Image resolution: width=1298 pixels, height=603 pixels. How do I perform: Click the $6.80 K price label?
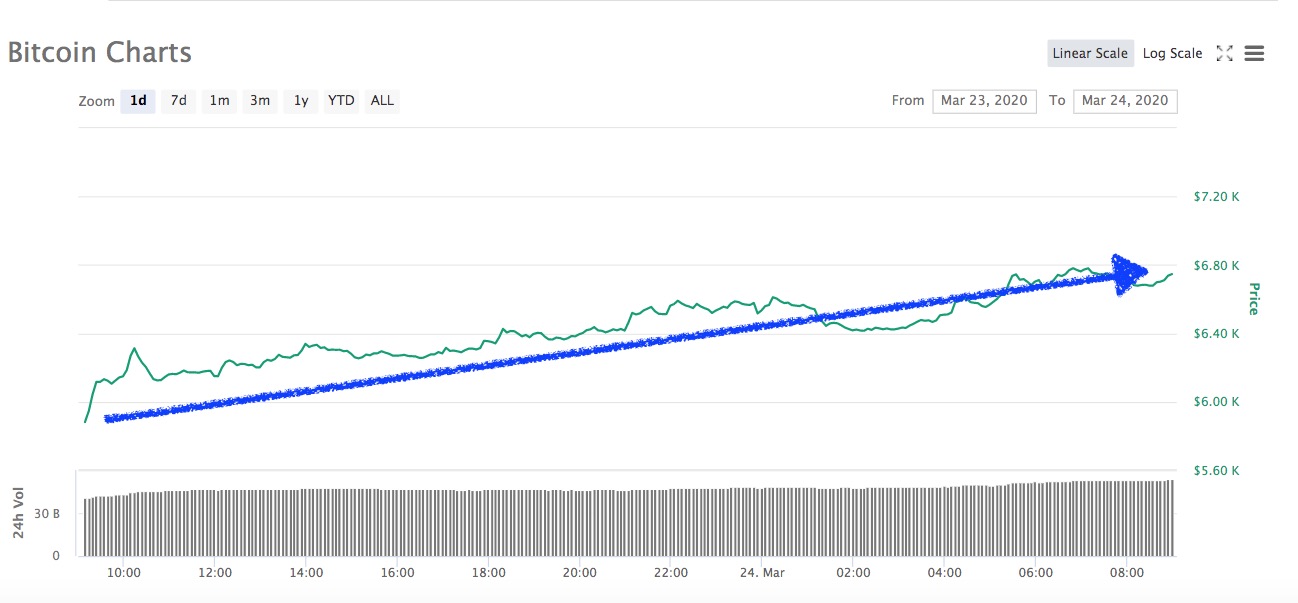pyautogui.click(x=1216, y=266)
